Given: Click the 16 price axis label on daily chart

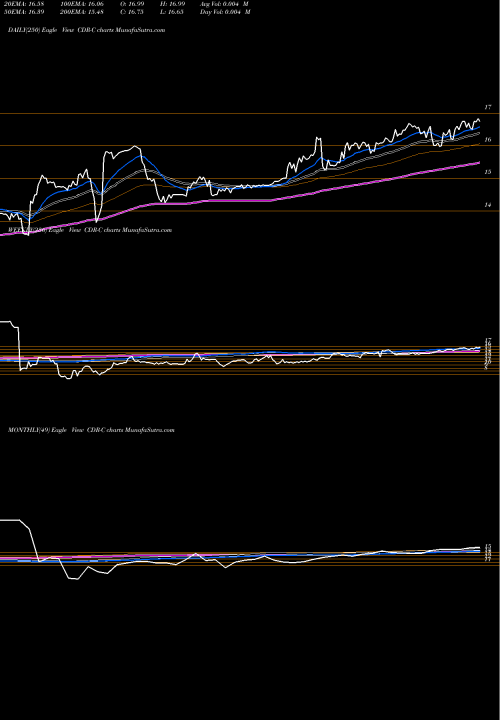Looking at the screenshot, I should click(488, 140).
